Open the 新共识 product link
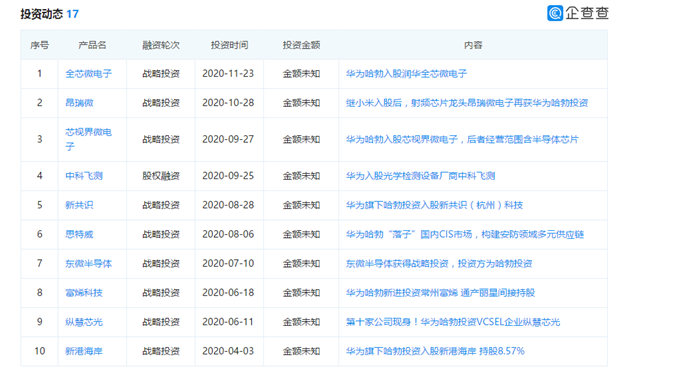This screenshot has height=372, width=682. tap(79, 205)
